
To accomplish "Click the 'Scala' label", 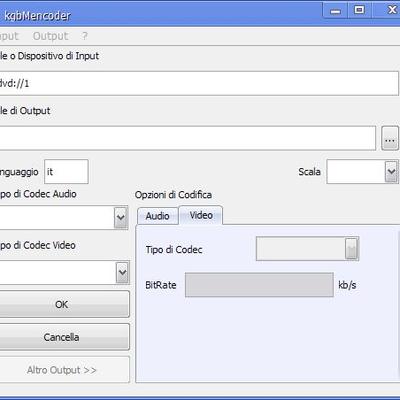I will [309, 172].
